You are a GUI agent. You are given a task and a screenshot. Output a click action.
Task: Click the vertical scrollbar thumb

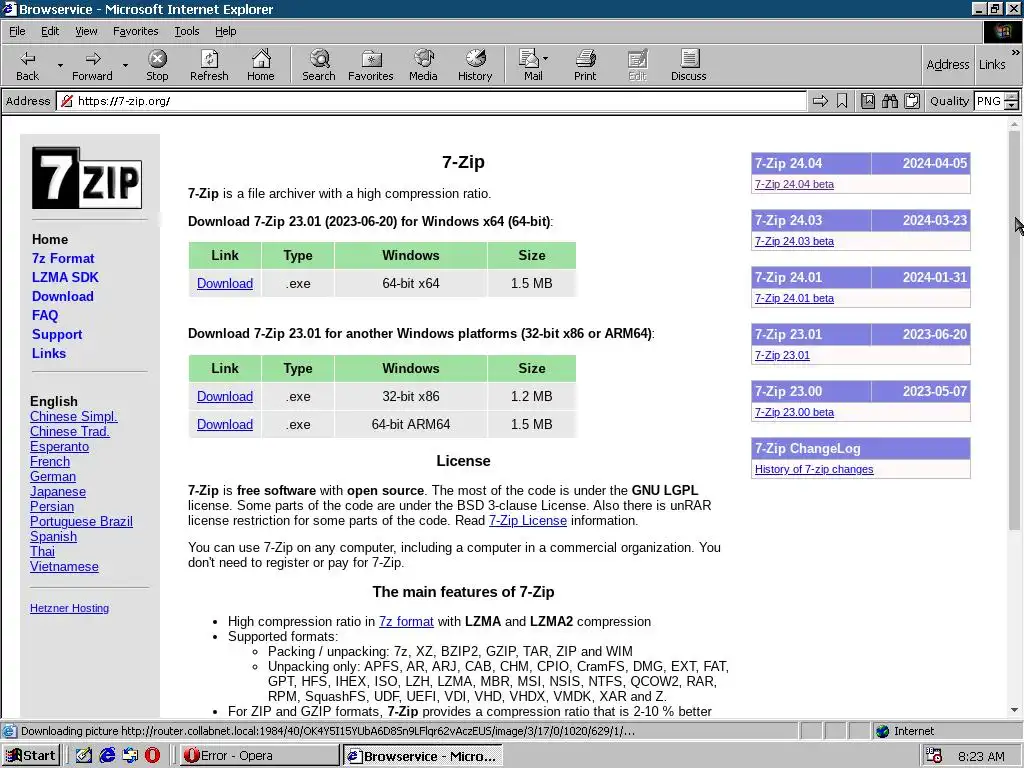click(x=1014, y=330)
